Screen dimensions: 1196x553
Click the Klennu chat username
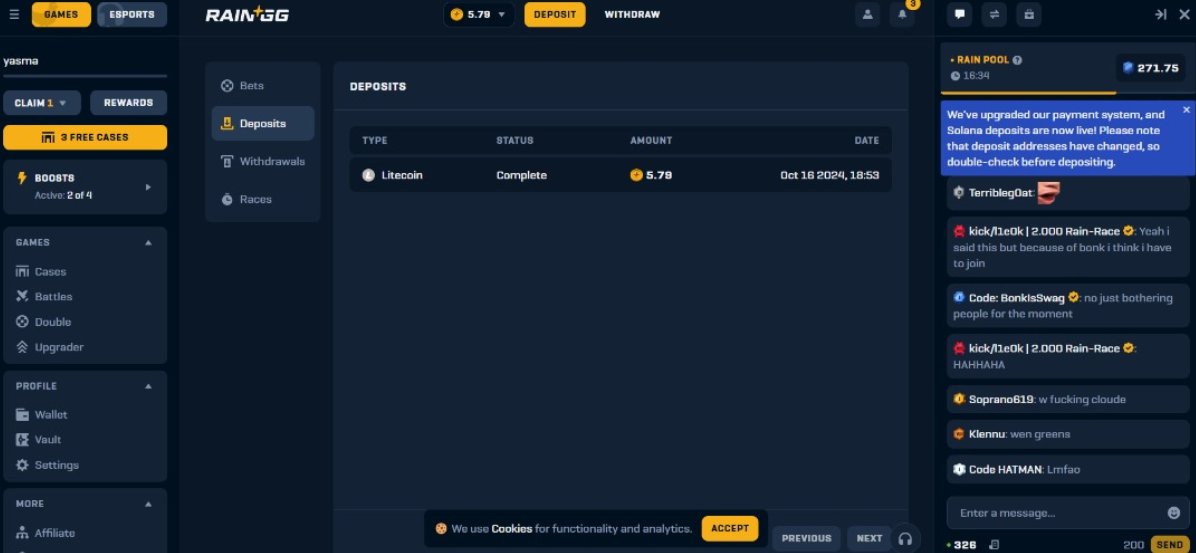(x=988, y=434)
